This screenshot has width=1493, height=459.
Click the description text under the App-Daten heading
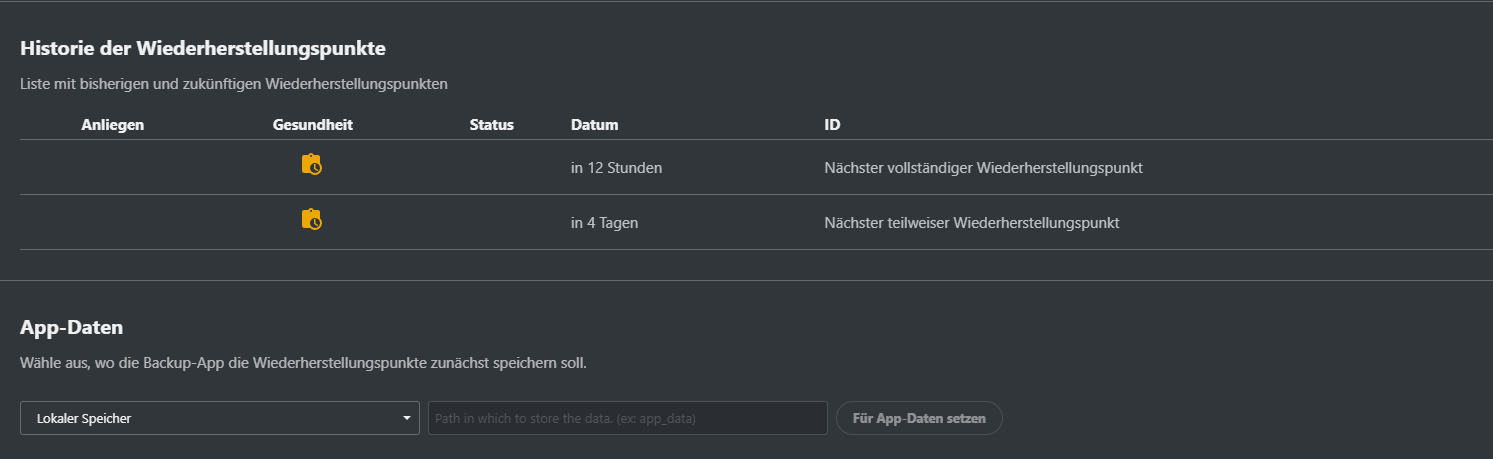(303, 363)
